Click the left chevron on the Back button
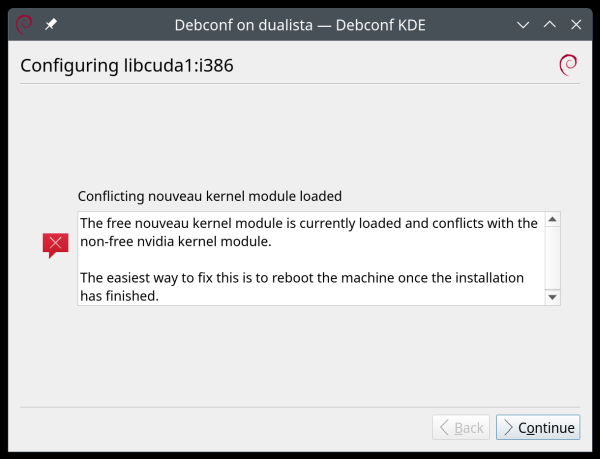This screenshot has height=459, width=600. (445, 428)
